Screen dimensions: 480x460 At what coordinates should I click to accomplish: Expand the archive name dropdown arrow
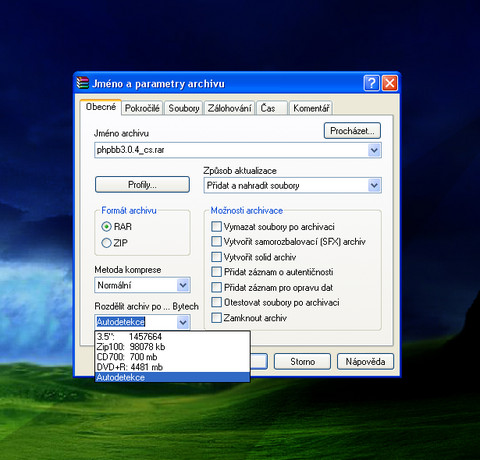tap(374, 150)
